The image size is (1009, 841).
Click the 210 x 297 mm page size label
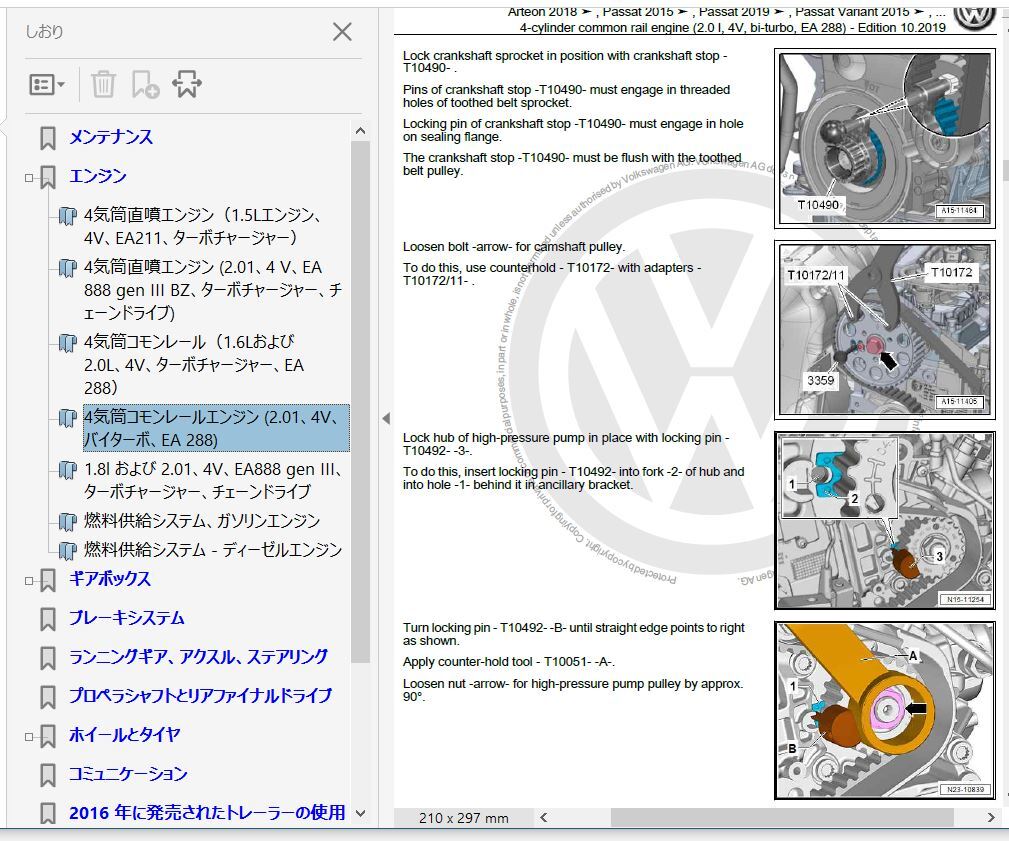(463, 818)
